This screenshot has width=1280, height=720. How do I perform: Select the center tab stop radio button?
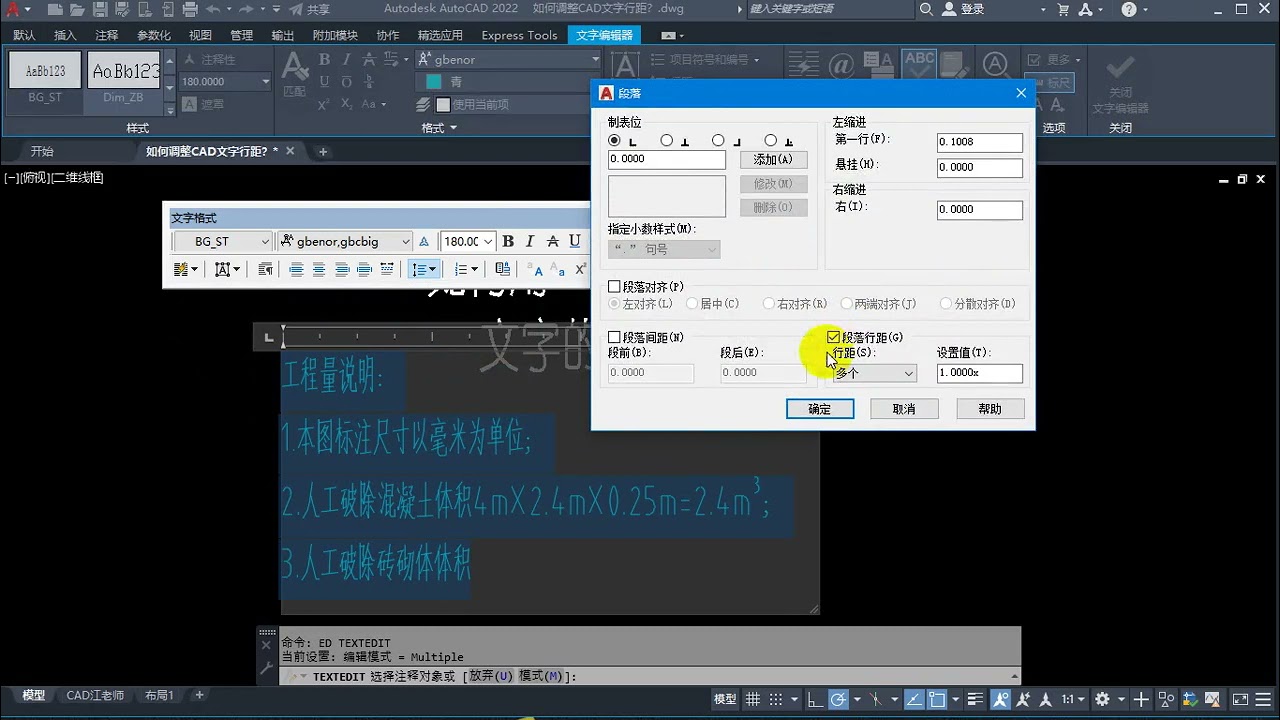coord(666,141)
